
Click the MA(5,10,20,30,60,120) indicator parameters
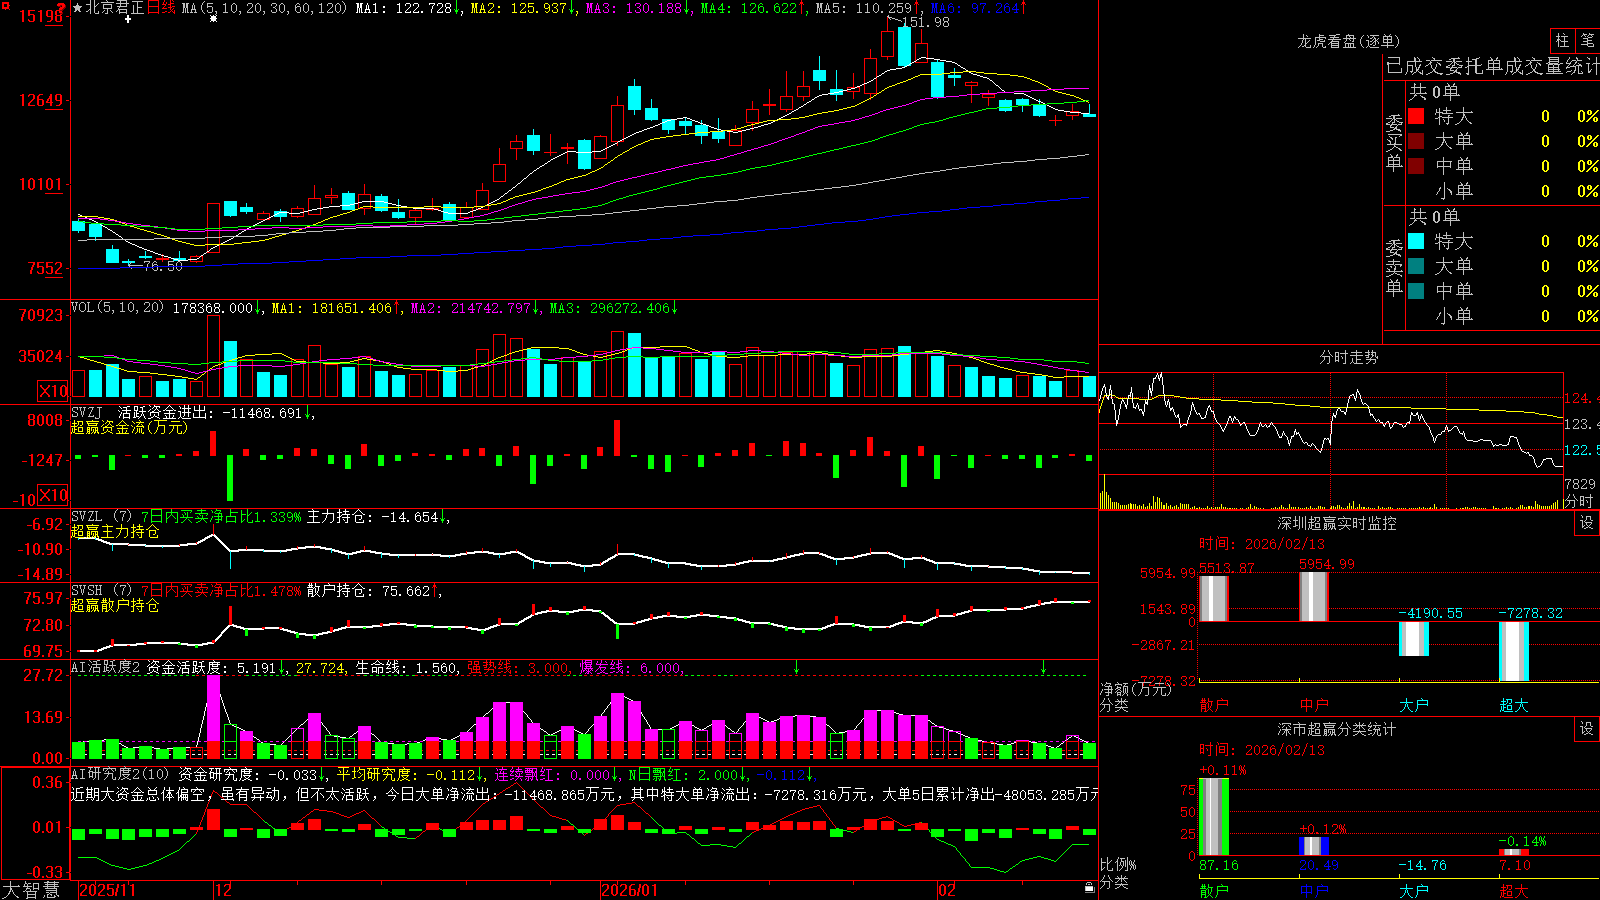(x=264, y=8)
